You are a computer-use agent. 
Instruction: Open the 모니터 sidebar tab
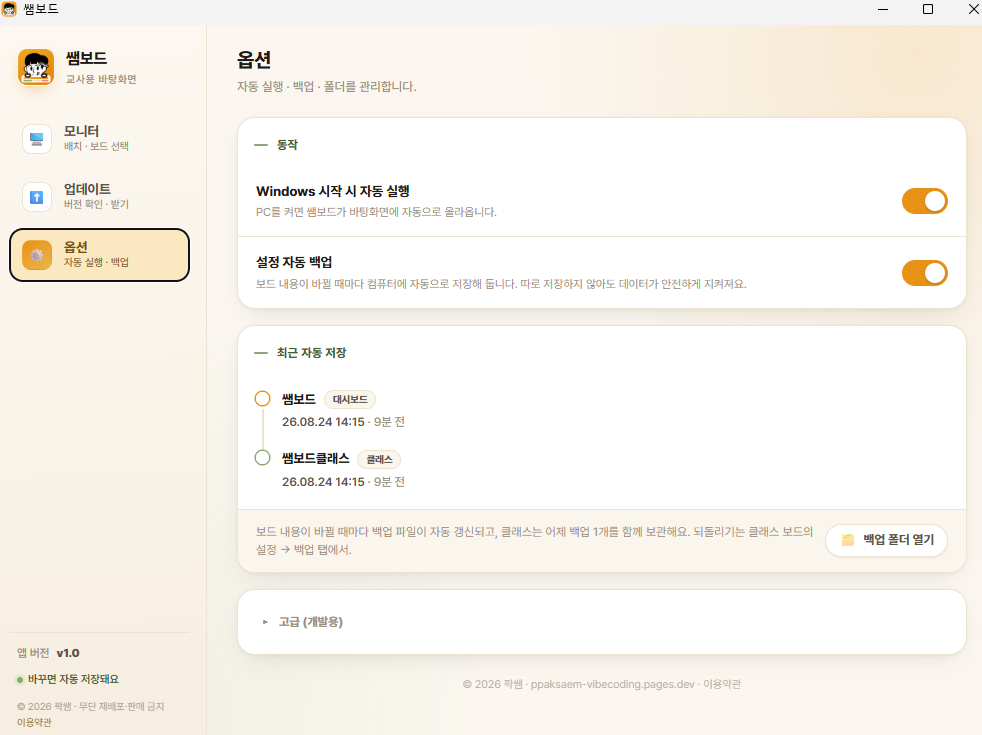[x=99, y=138]
